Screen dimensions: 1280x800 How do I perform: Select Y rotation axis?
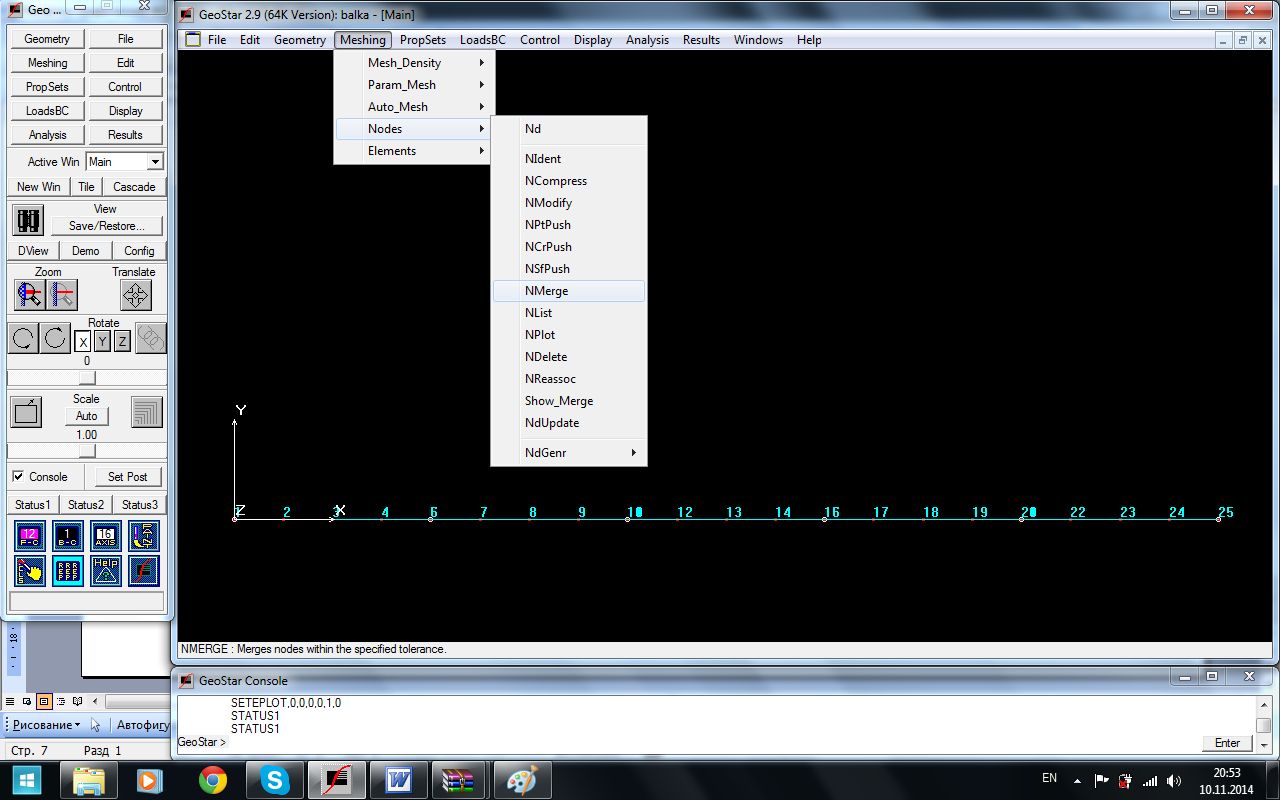102,342
